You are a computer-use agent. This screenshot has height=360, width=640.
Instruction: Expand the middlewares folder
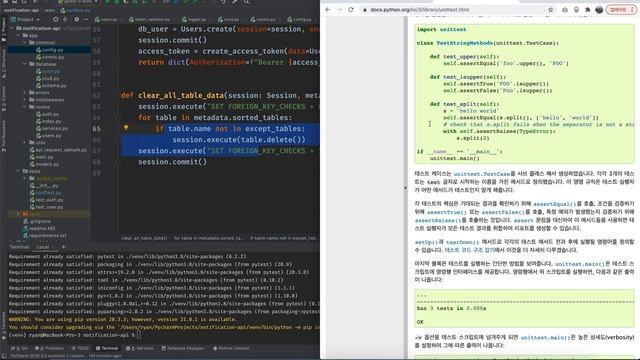(x=24, y=100)
